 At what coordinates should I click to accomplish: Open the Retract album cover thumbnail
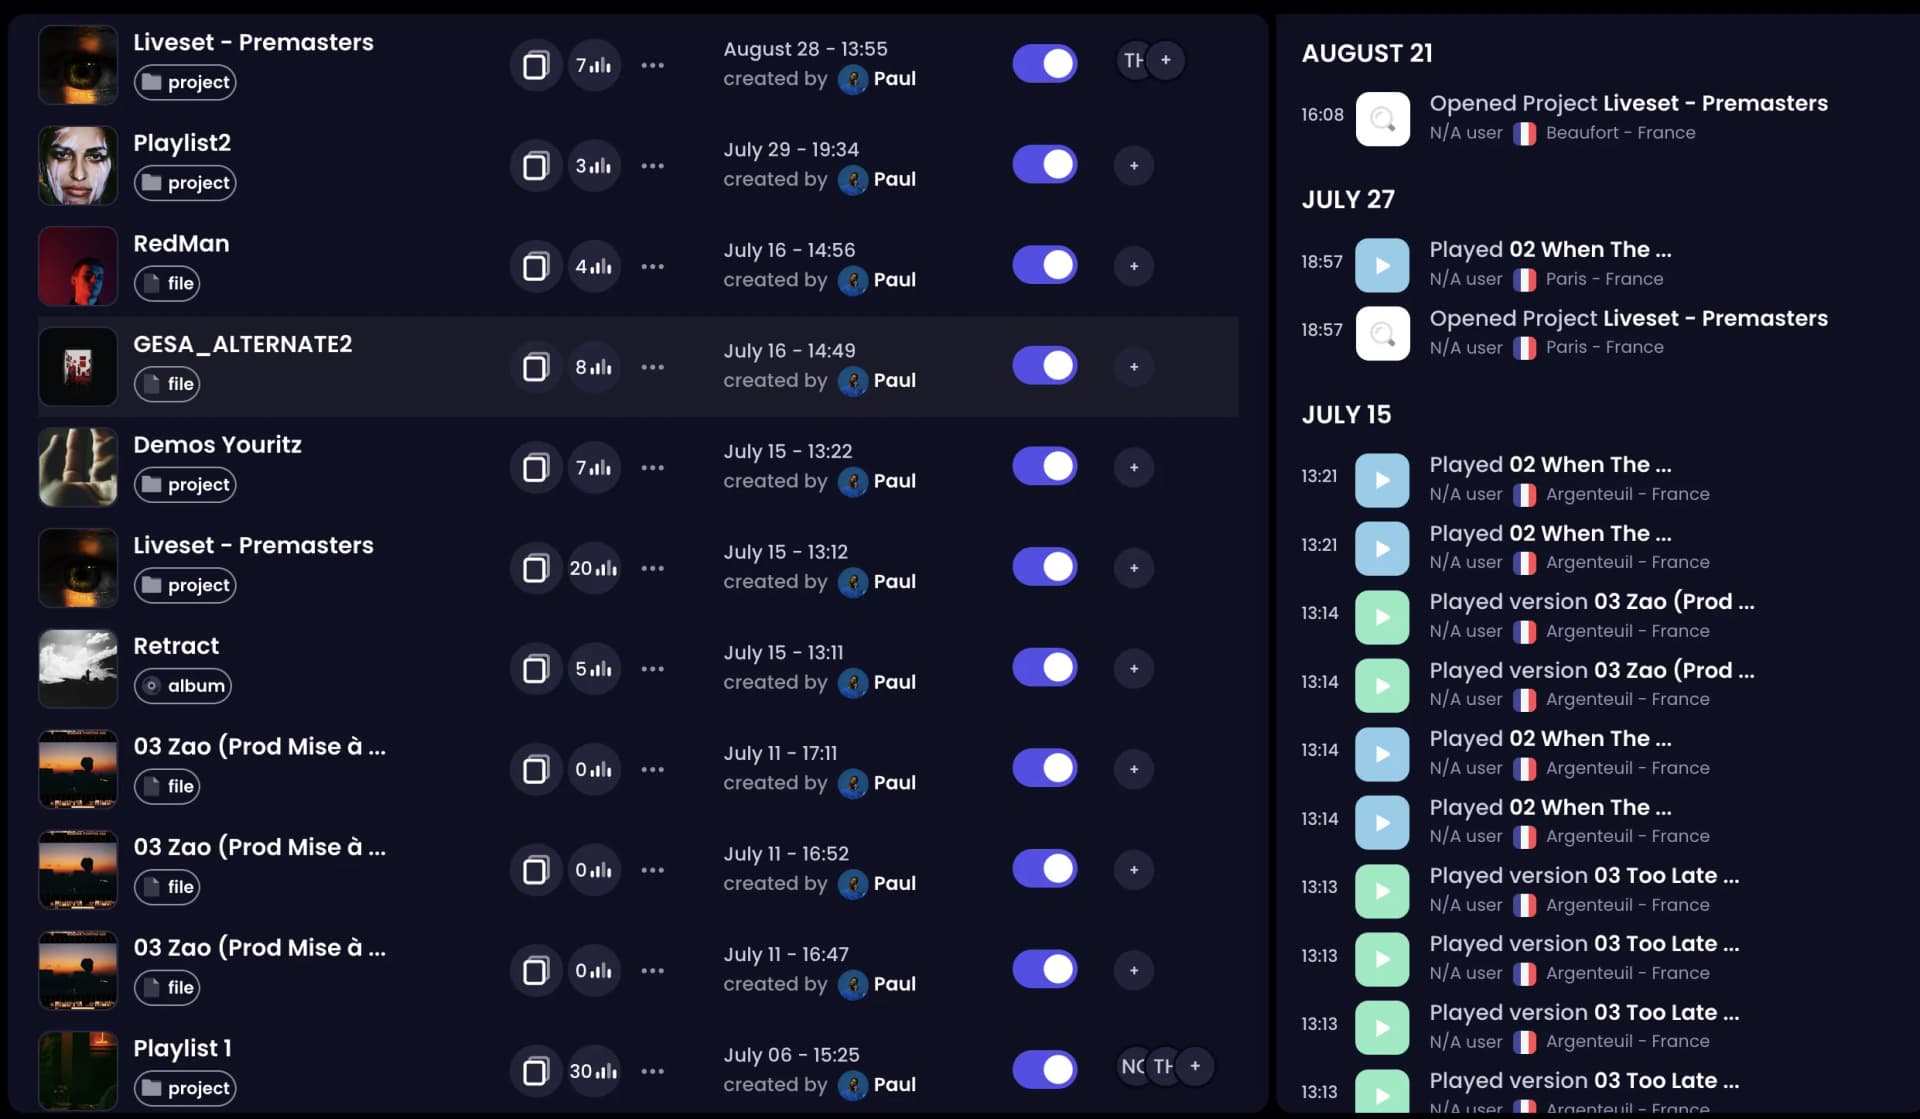[78, 668]
